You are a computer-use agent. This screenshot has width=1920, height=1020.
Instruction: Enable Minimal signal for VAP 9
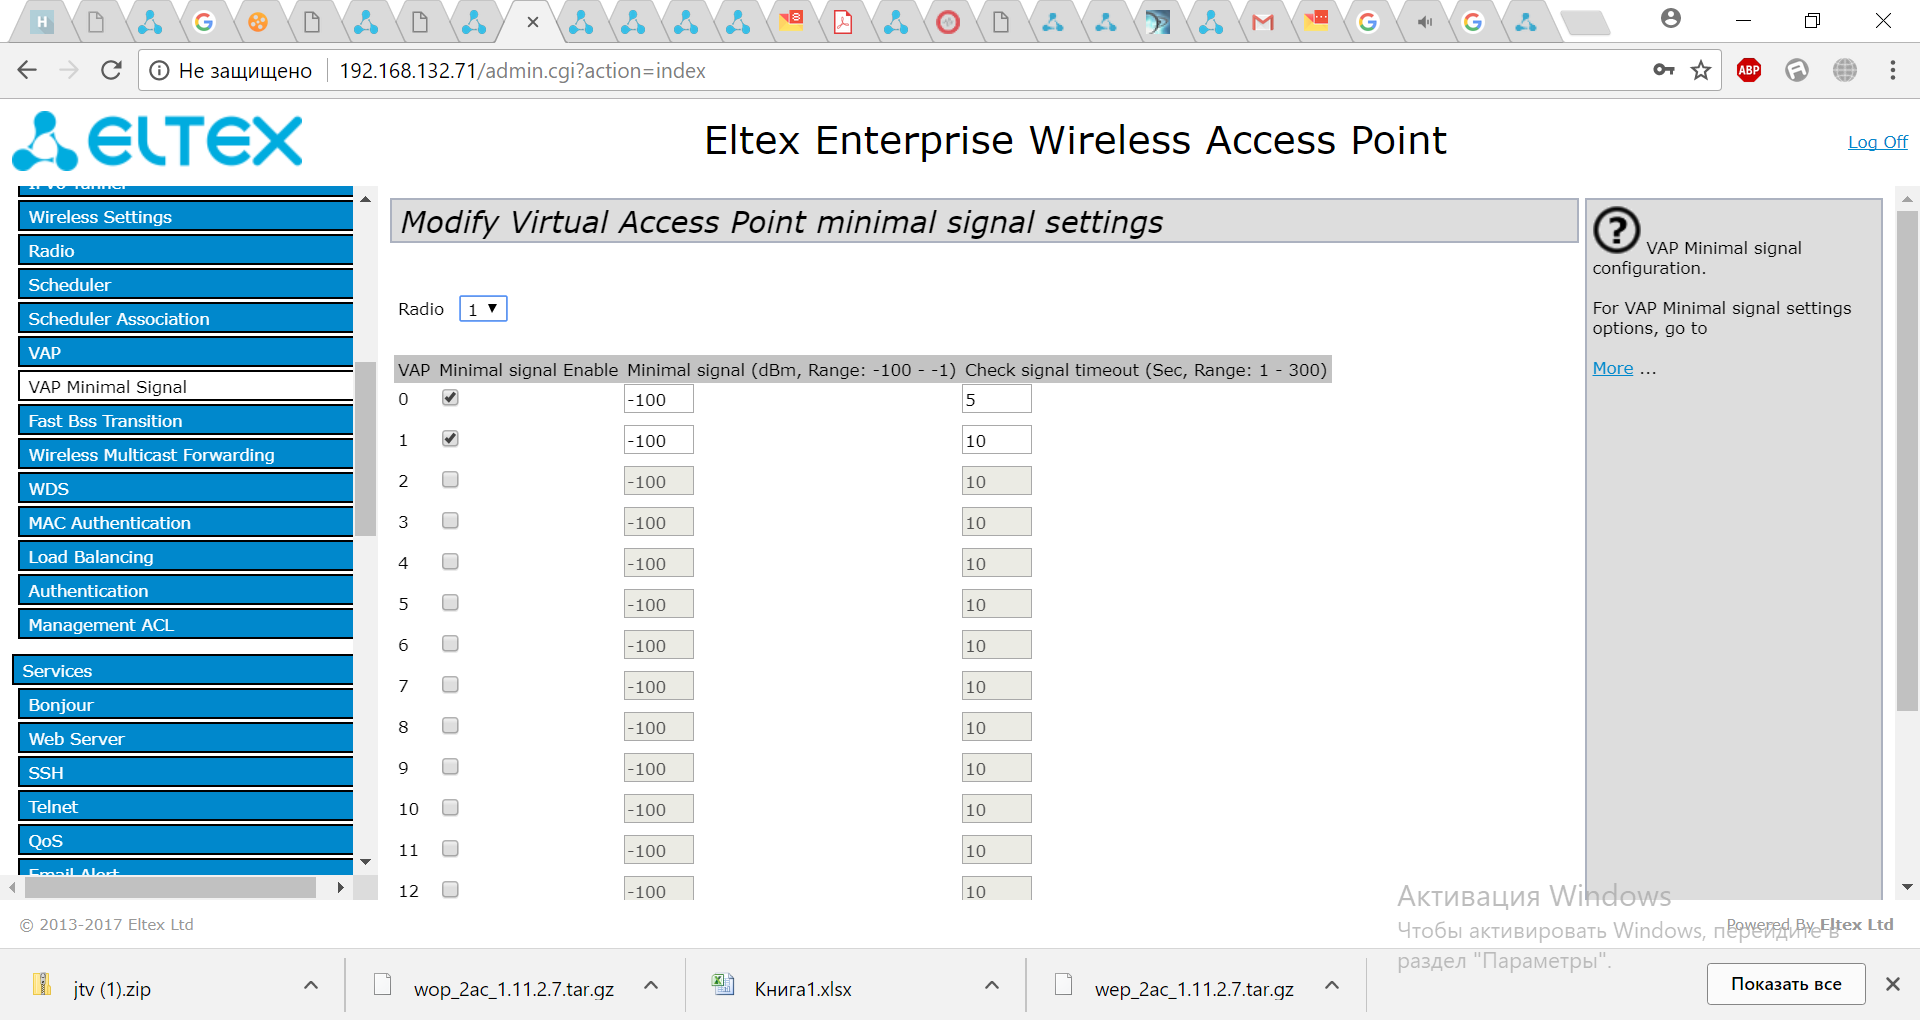[450, 767]
